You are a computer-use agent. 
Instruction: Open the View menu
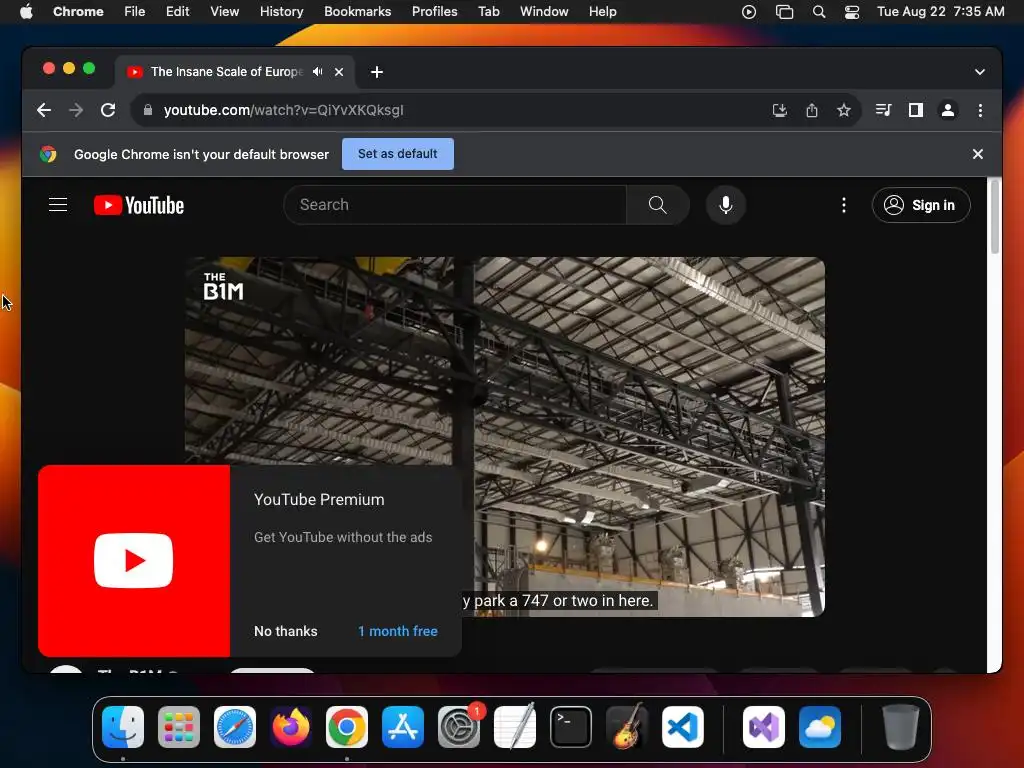pos(224,12)
